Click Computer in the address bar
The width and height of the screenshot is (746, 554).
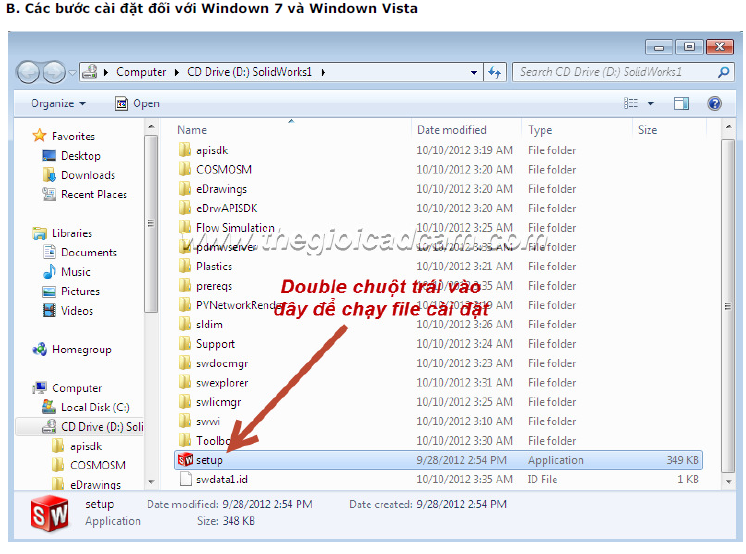(x=141, y=72)
